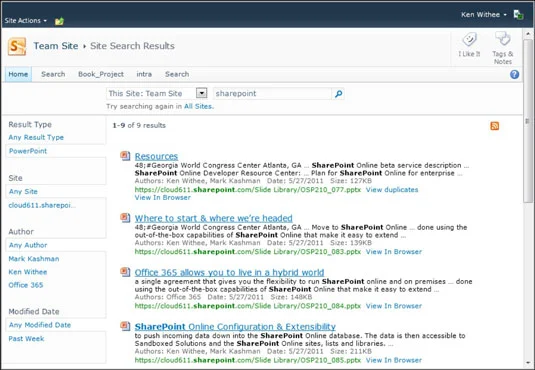This screenshot has height=370, width=535.
Task: Open Where to start & where we're headed
Action: [214, 218]
